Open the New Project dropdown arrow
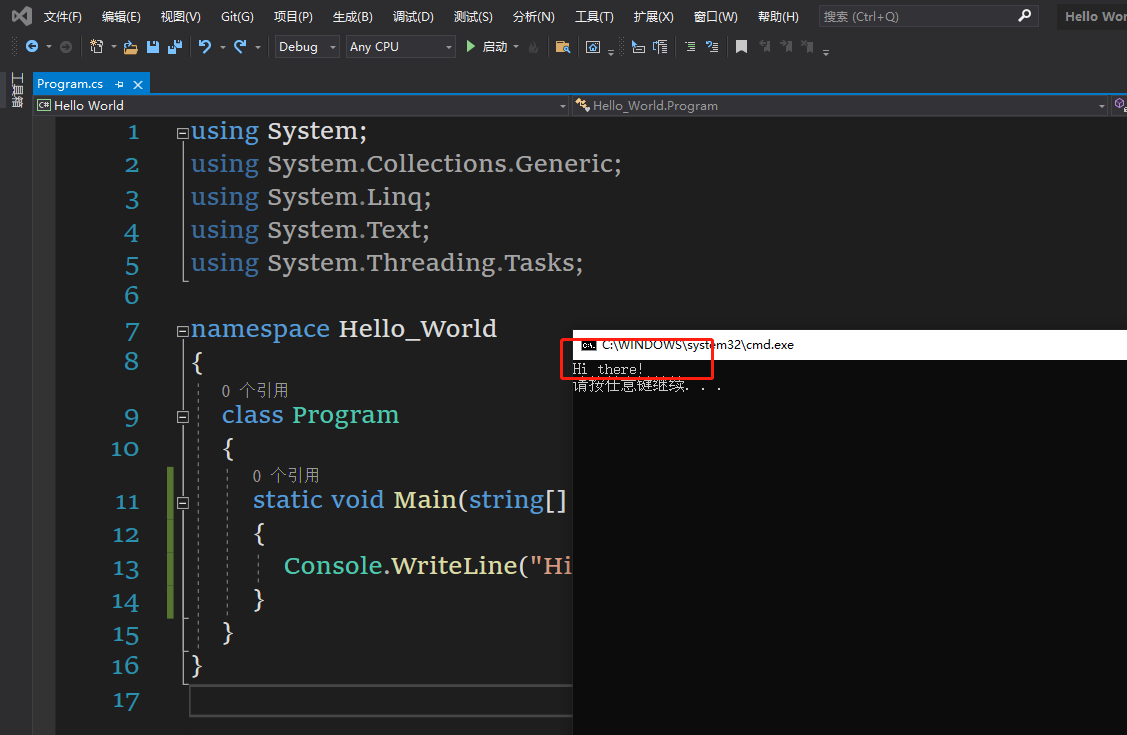Screen dimensions: 1127x735 (114, 47)
